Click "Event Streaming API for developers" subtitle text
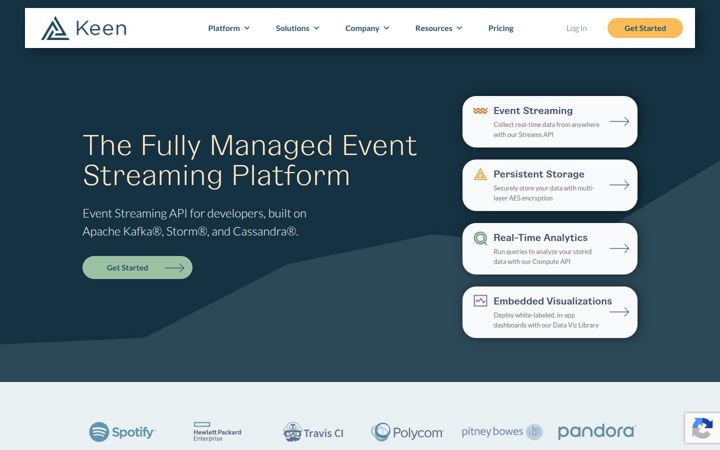The width and height of the screenshot is (720, 450). pos(194,222)
